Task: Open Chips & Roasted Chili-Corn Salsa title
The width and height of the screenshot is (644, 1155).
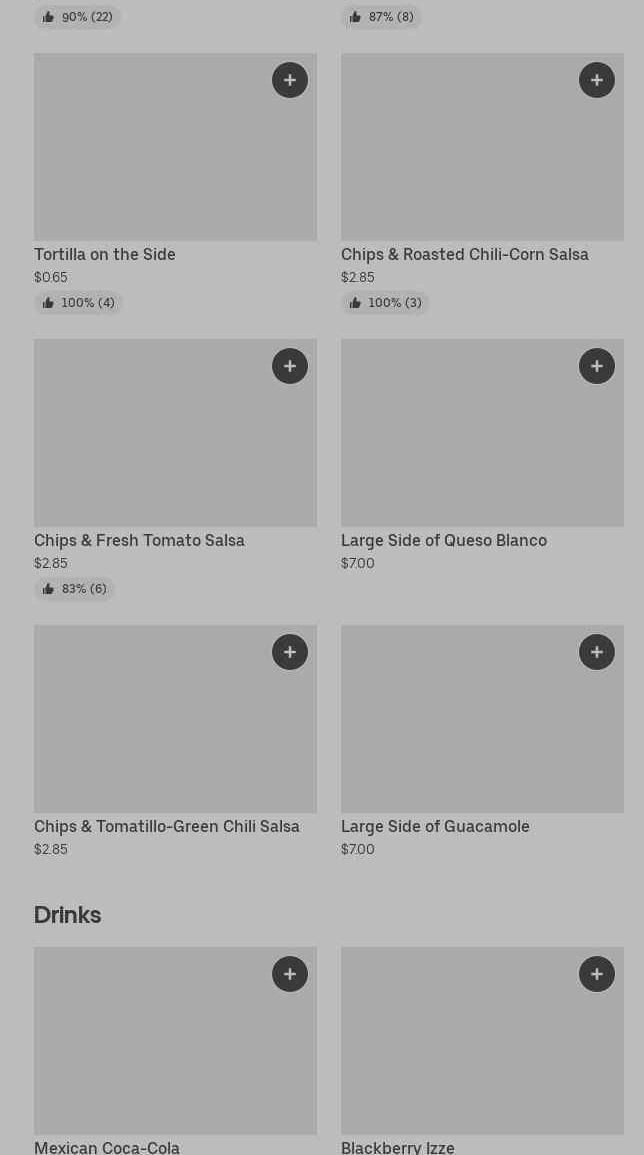Action: (465, 255)
